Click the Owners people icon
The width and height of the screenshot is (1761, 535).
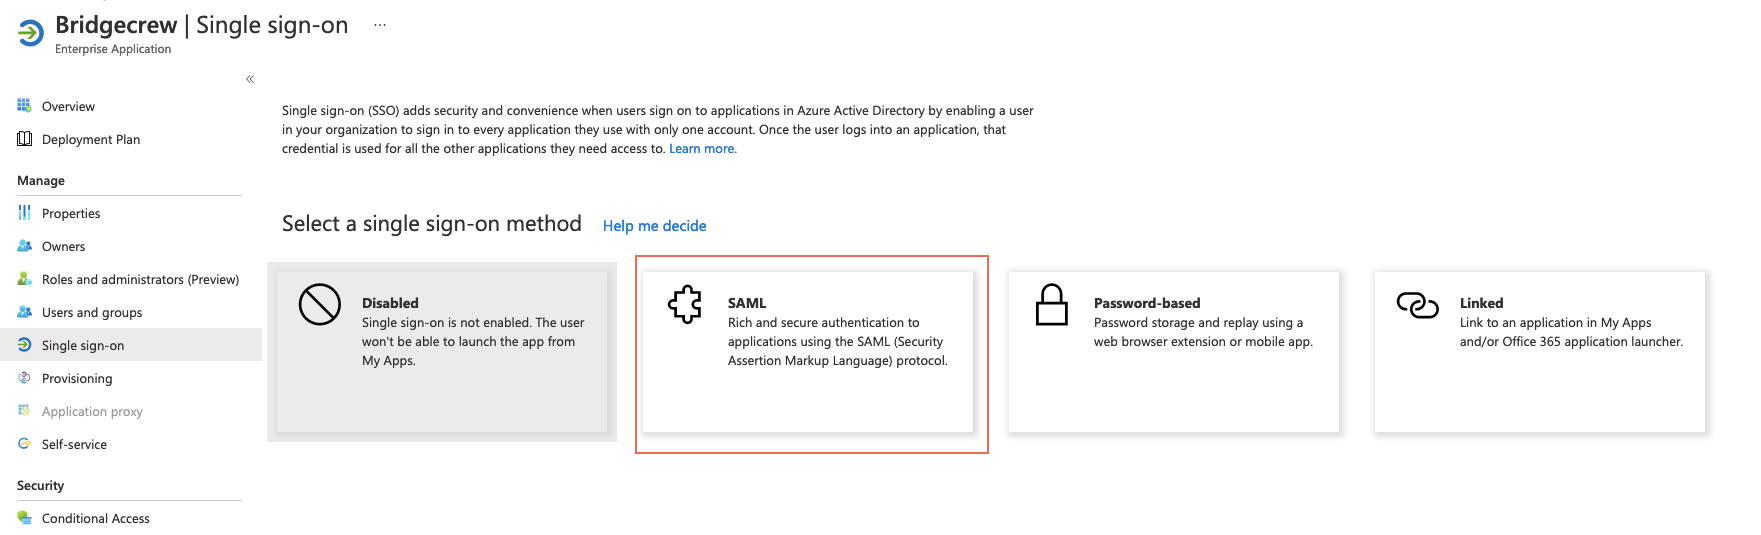(x=24, y=246)
